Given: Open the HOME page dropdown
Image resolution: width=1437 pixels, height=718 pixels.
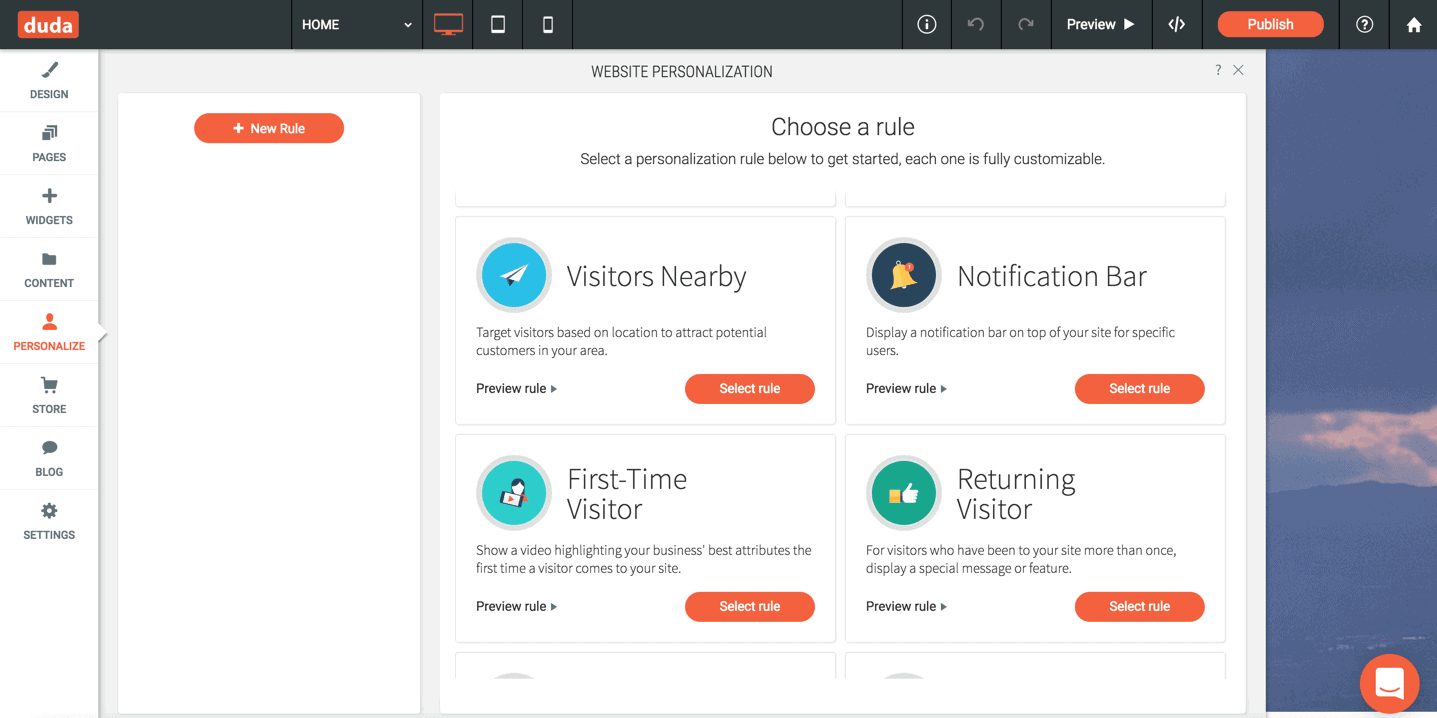Looking at the screenshot, I should (356, 25).
